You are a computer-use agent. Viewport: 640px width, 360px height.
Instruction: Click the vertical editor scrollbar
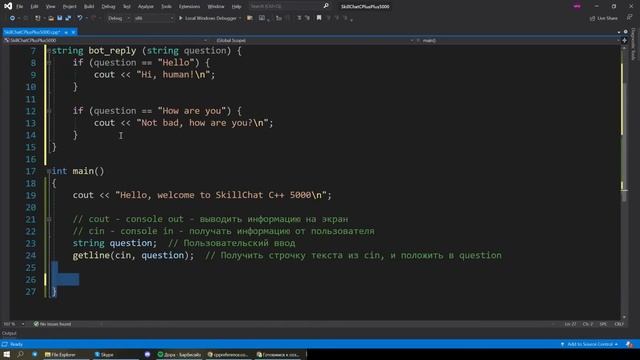(x=624, y=182)
